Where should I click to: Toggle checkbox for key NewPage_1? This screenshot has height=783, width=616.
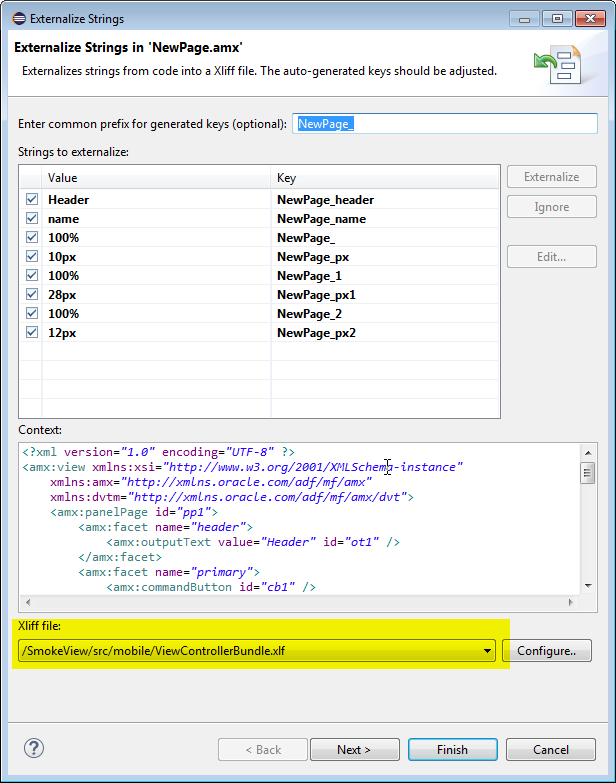(32, 275)
